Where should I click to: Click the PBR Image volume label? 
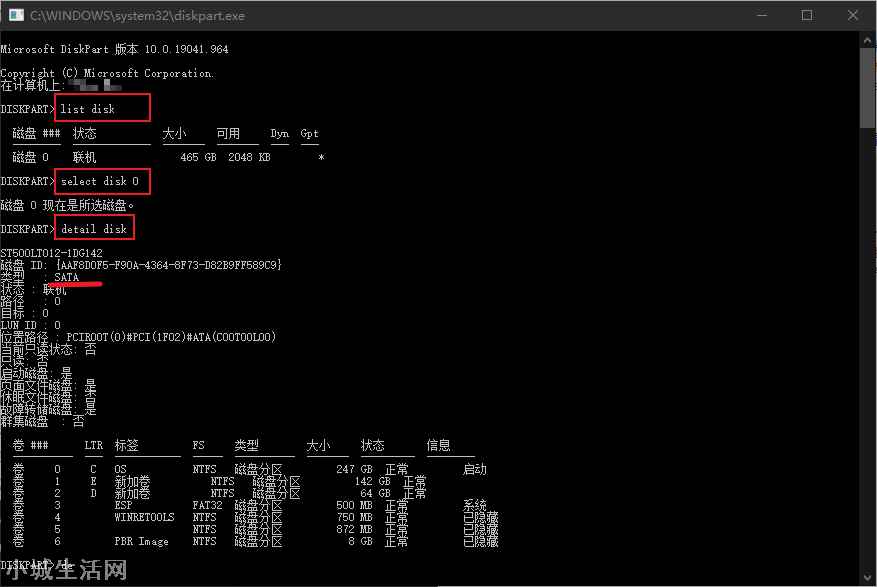(x=142, y=541)
